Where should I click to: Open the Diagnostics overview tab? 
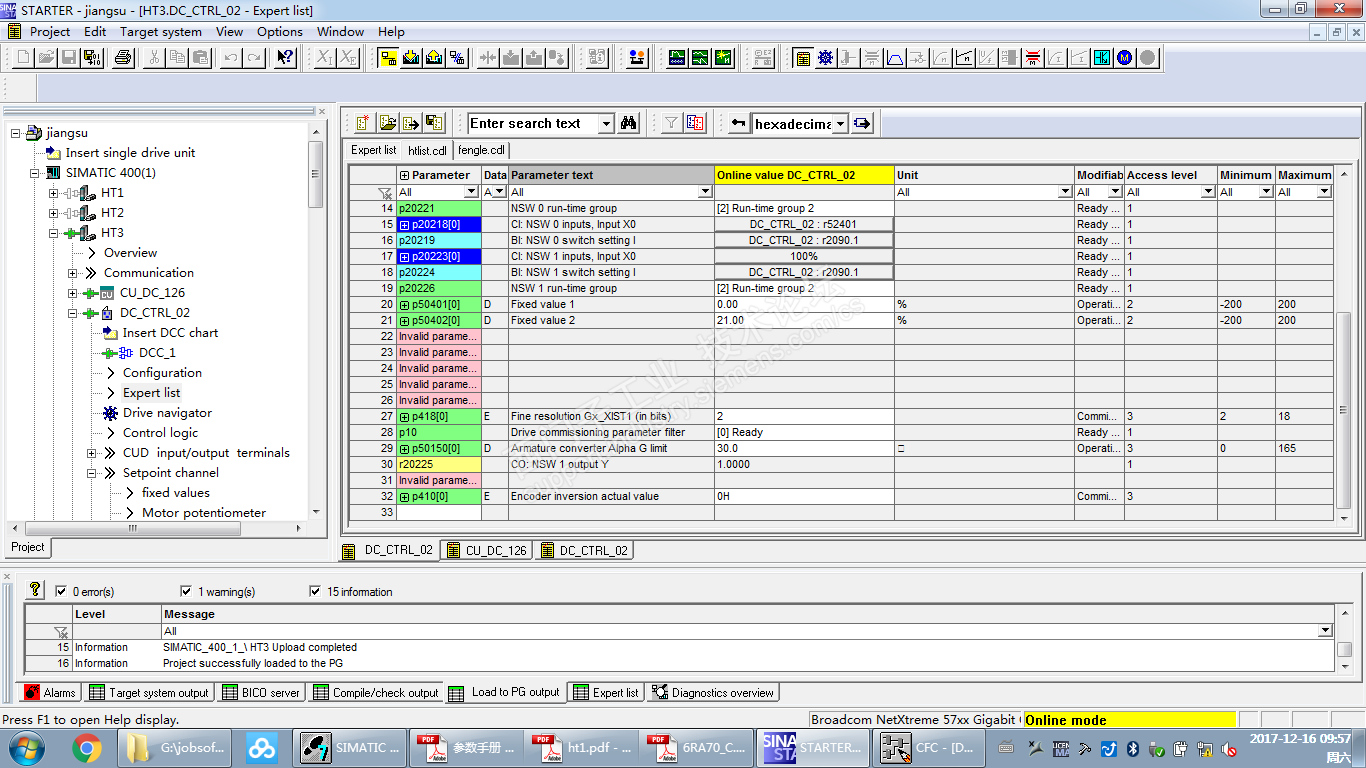point(712,692)
